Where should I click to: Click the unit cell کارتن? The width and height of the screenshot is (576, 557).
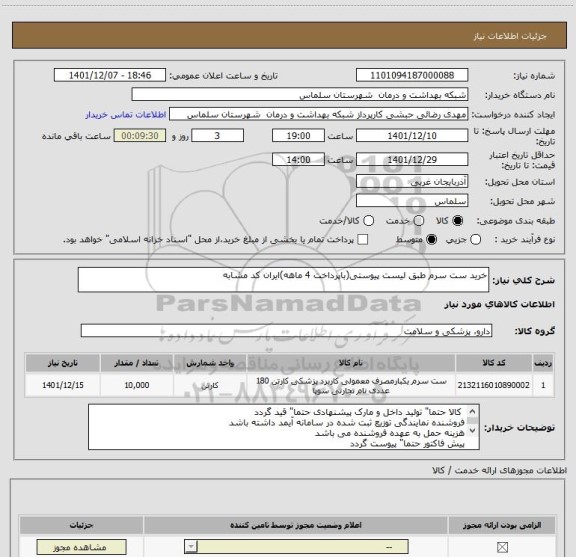pyautogui.click(x=209, y=385)
